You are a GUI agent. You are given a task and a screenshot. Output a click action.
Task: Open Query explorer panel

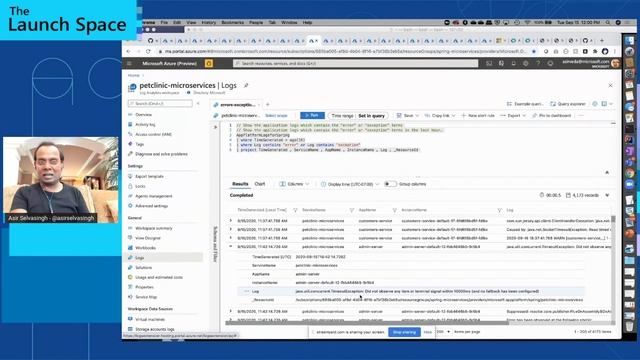pos(568,104)
